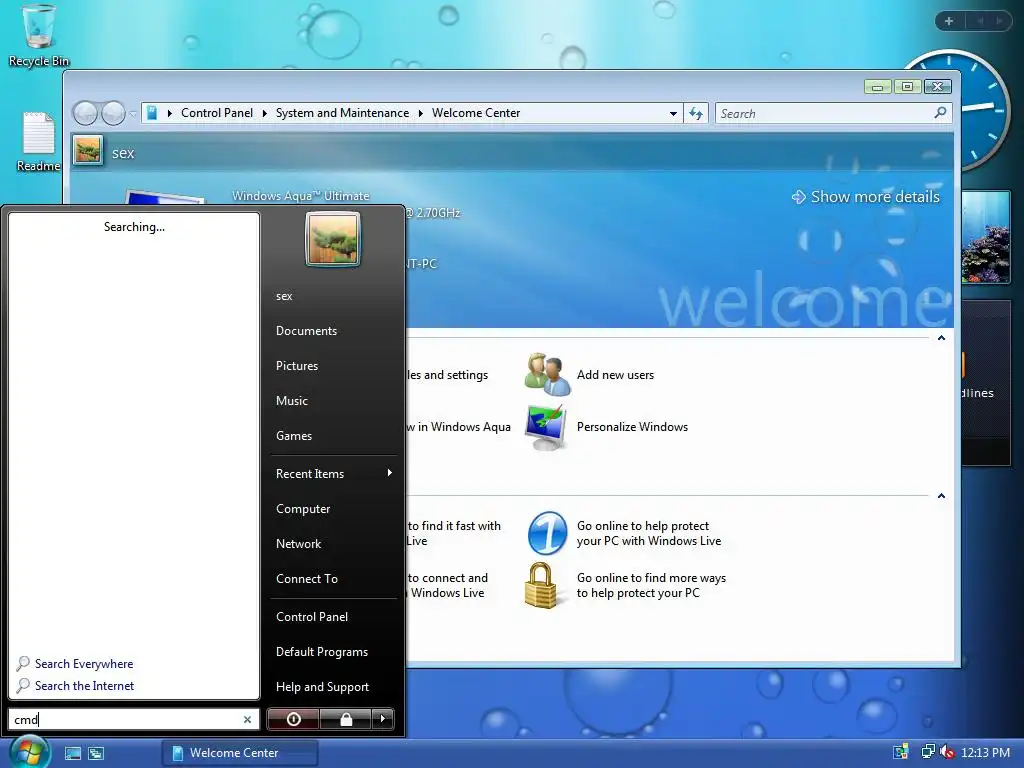Click the padlock icon for PC protection
The image size is (1024, 768).
click(541, 585)
